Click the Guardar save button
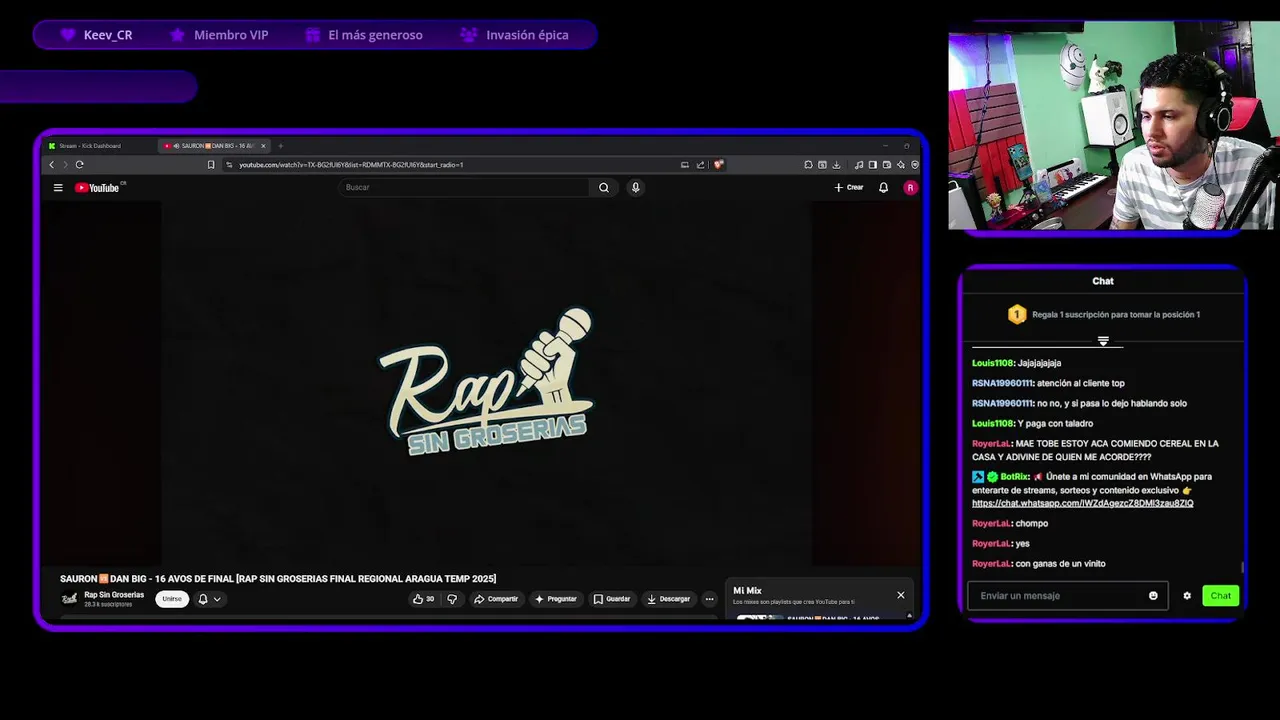This screenshot has width=1280, height=720. 612,599
